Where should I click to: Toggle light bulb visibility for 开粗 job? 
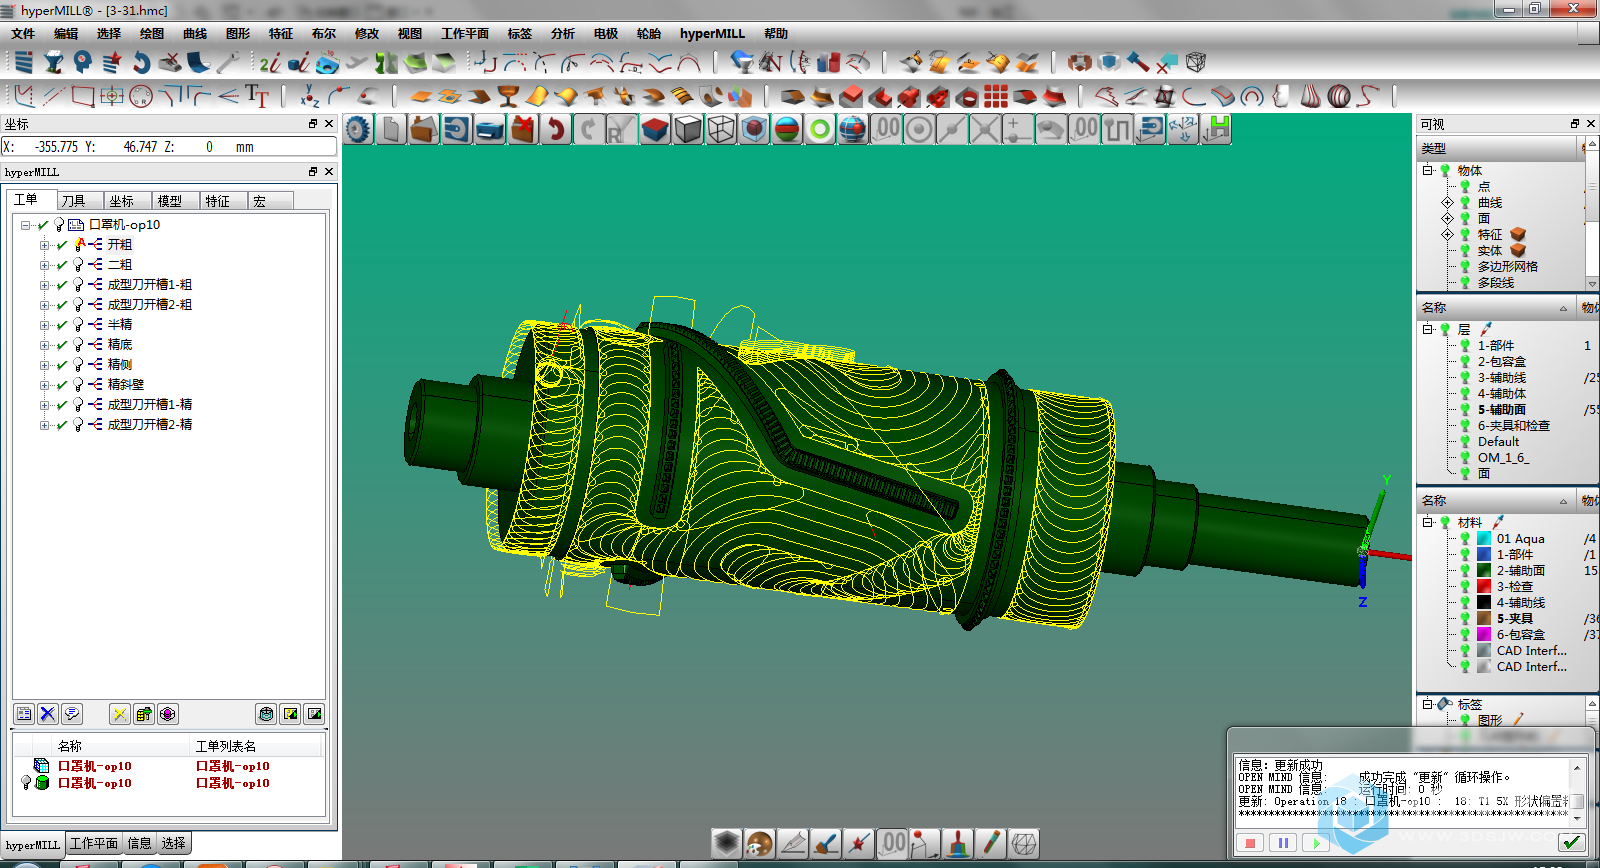[79, 244]
